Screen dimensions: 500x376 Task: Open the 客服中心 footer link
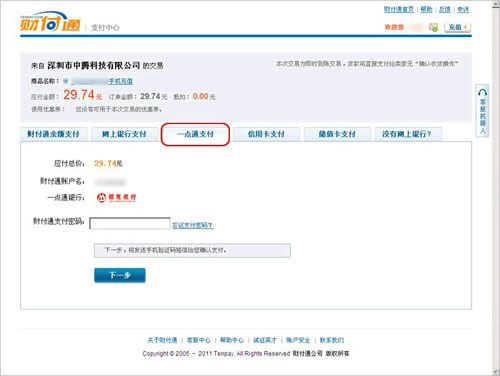click(x=199, y=340)
